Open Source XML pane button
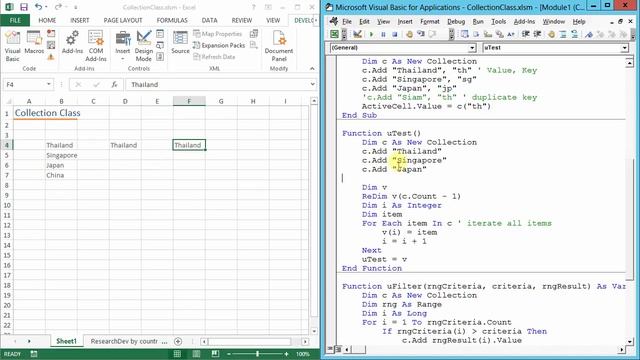Viewport: 640px width, 360px height. (180, 43)
